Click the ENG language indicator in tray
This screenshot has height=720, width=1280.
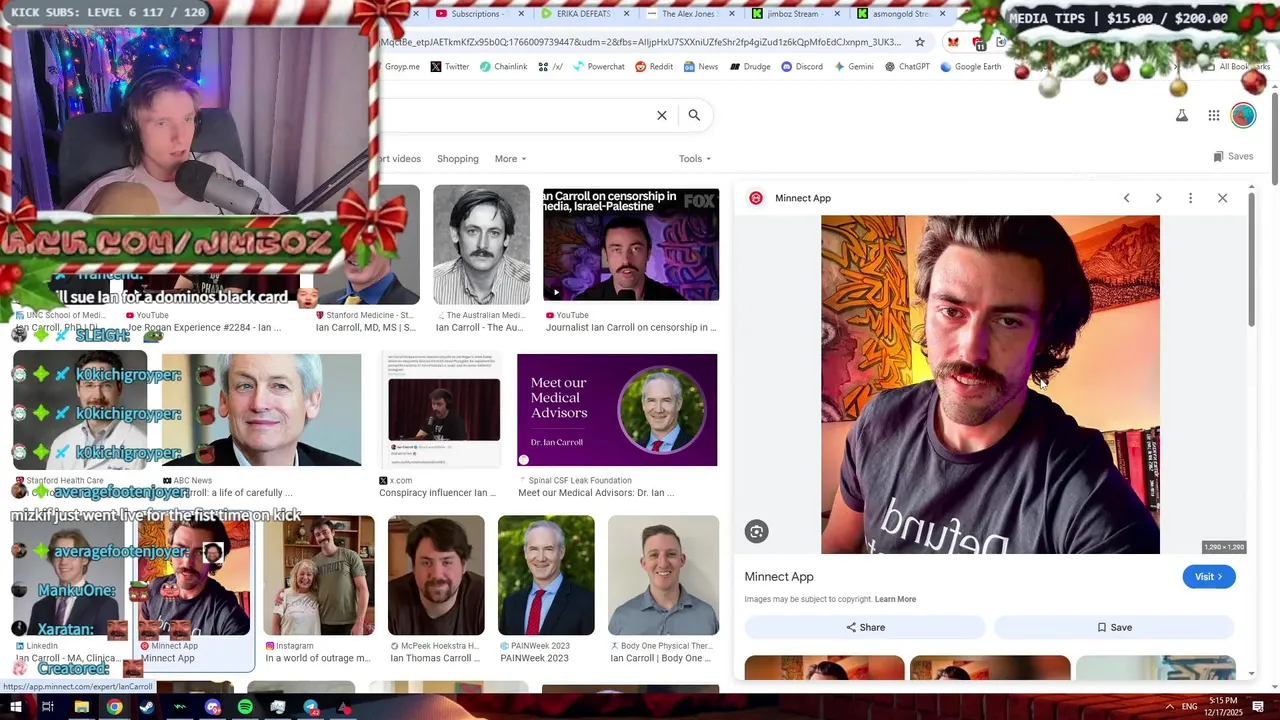[x=1189, y=707]
